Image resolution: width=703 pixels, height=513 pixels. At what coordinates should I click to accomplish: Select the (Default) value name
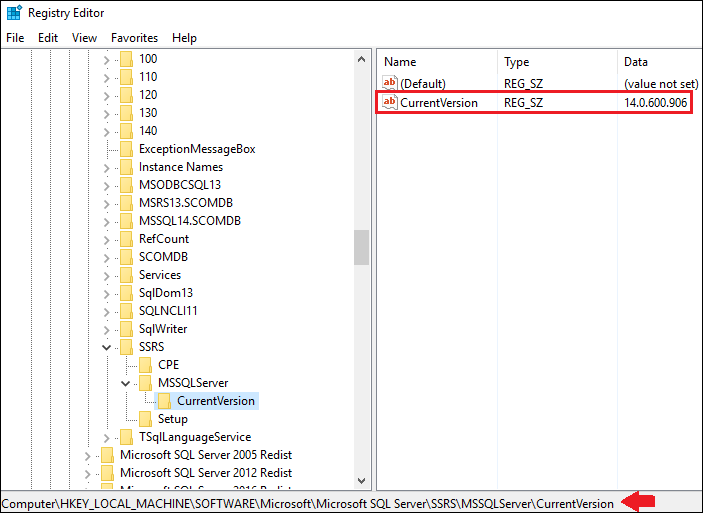423,84
